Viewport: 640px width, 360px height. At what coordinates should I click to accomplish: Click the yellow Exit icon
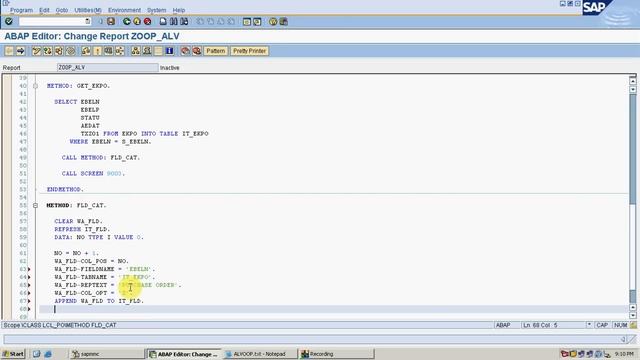click(137, 21)
